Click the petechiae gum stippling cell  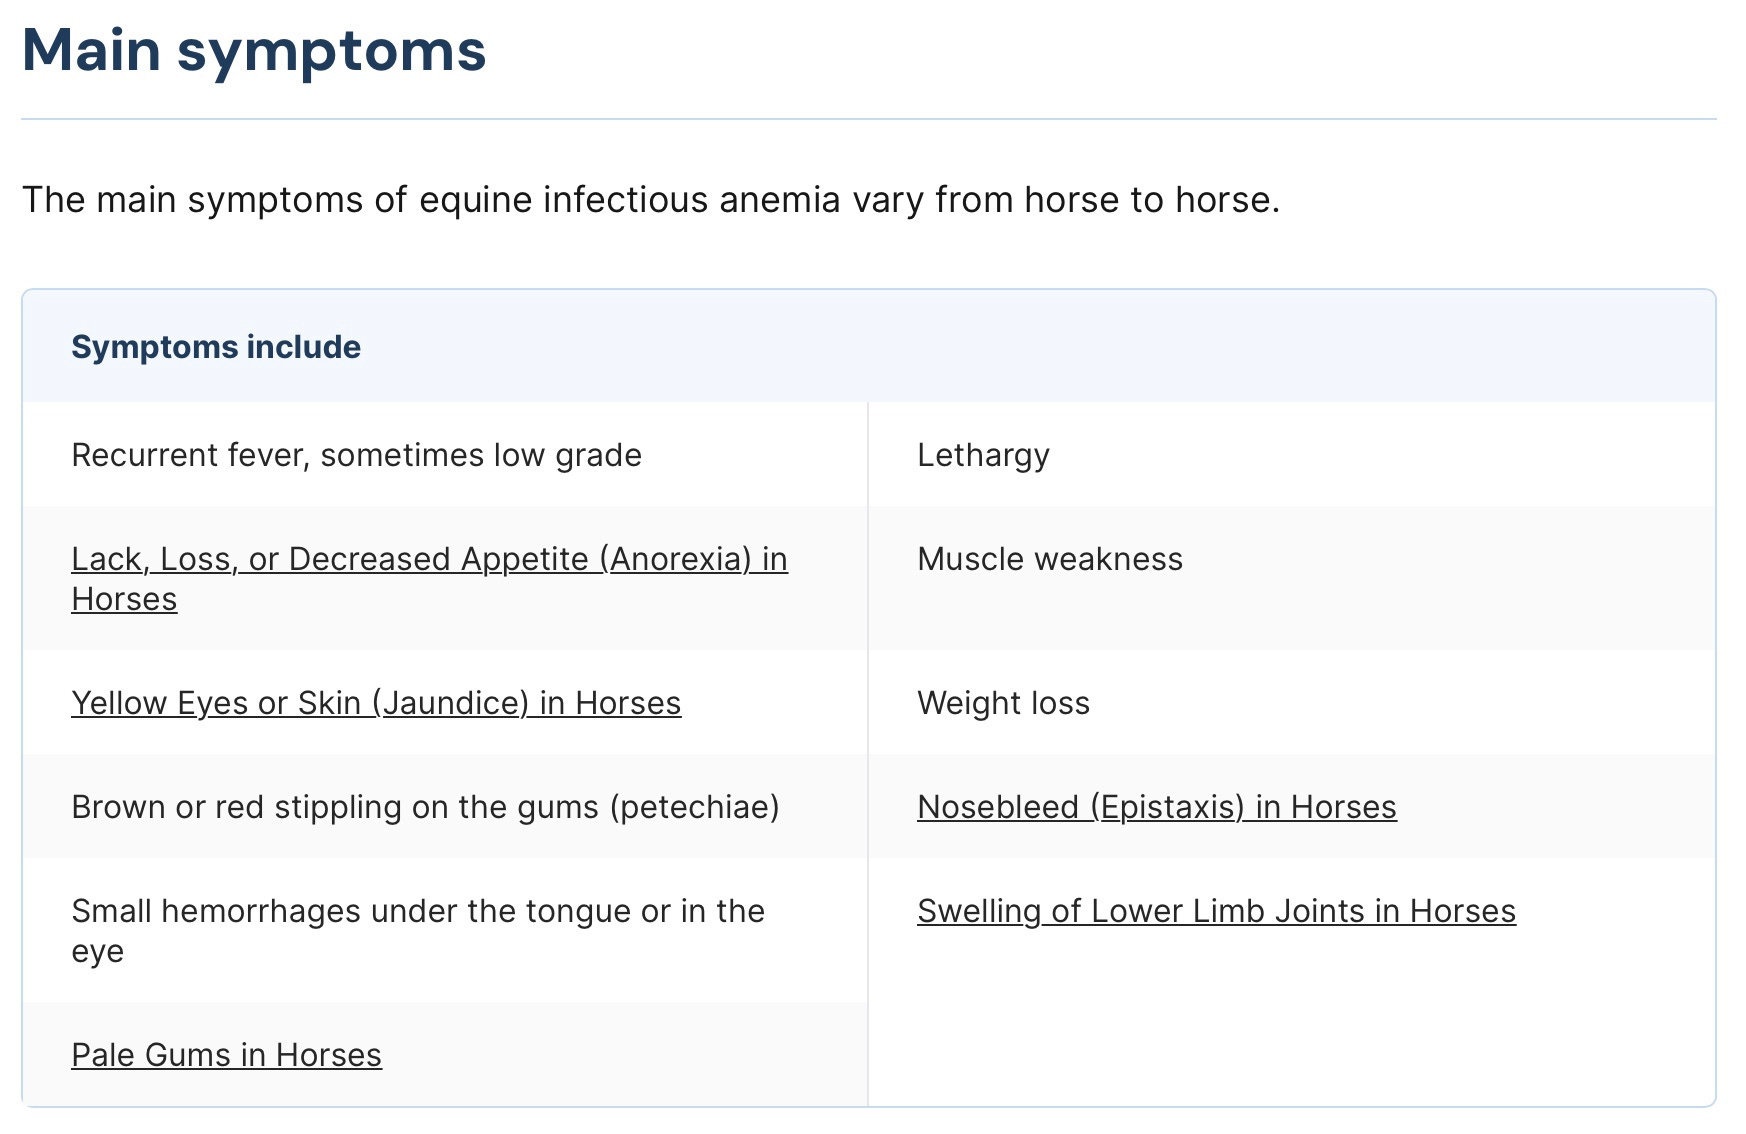point(425,807)
